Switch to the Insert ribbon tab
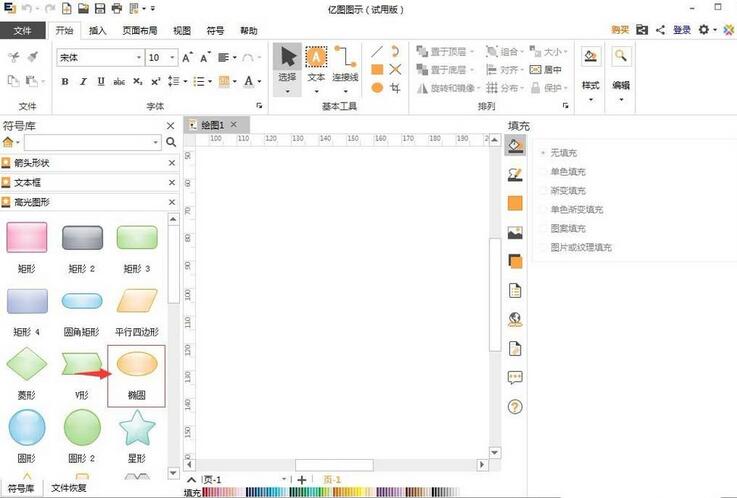 tap(97, 31)
